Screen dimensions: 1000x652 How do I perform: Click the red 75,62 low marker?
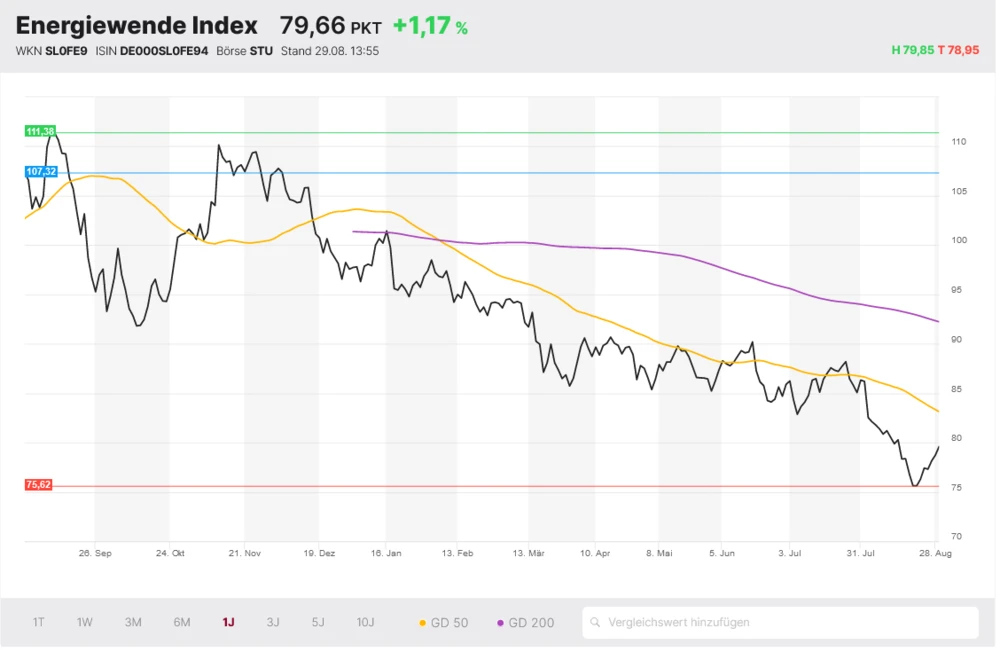click(x=39, y=485)
